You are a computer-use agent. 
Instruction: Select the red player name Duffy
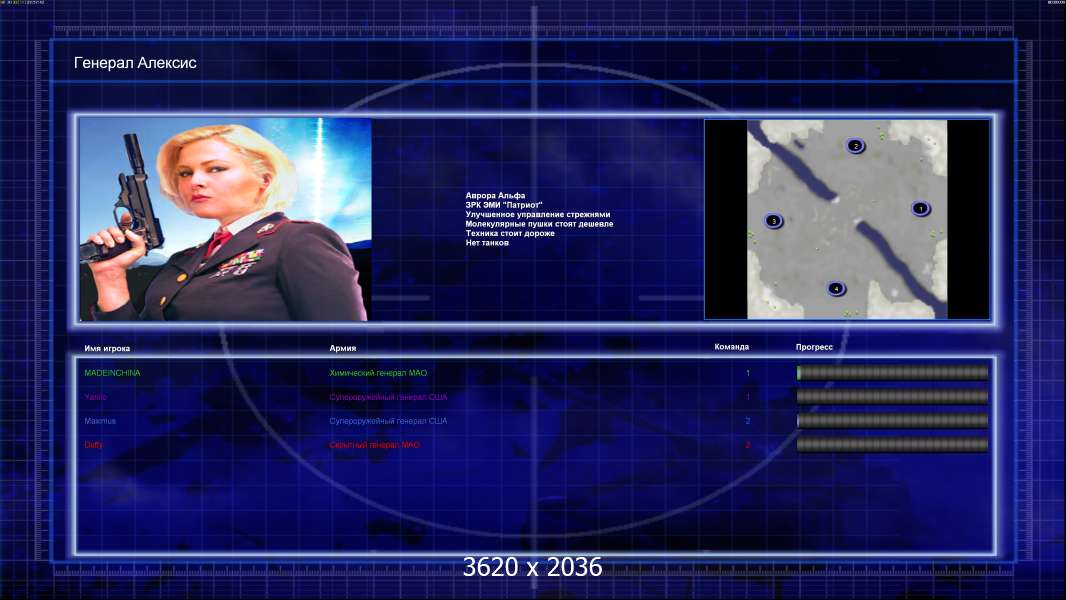[93, 445]
